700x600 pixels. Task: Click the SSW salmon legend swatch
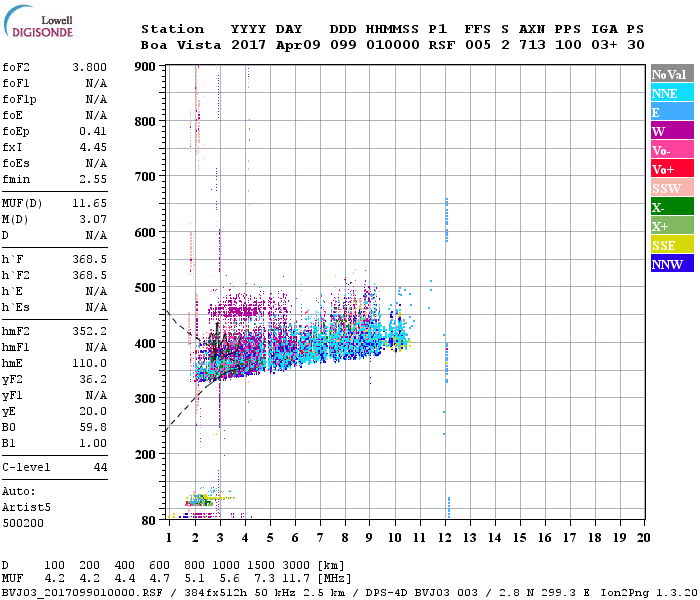(672, 188)
